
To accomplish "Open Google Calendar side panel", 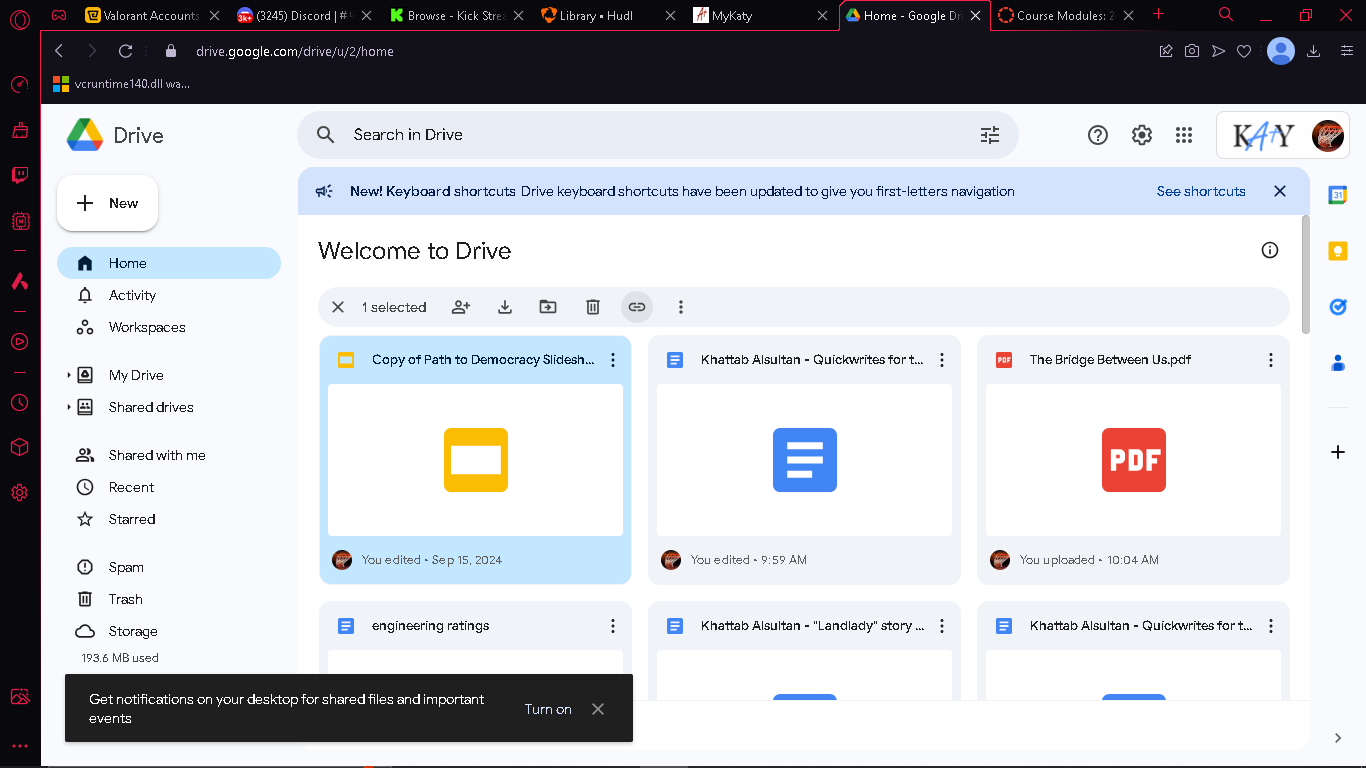I will (x=1338, y=195).
